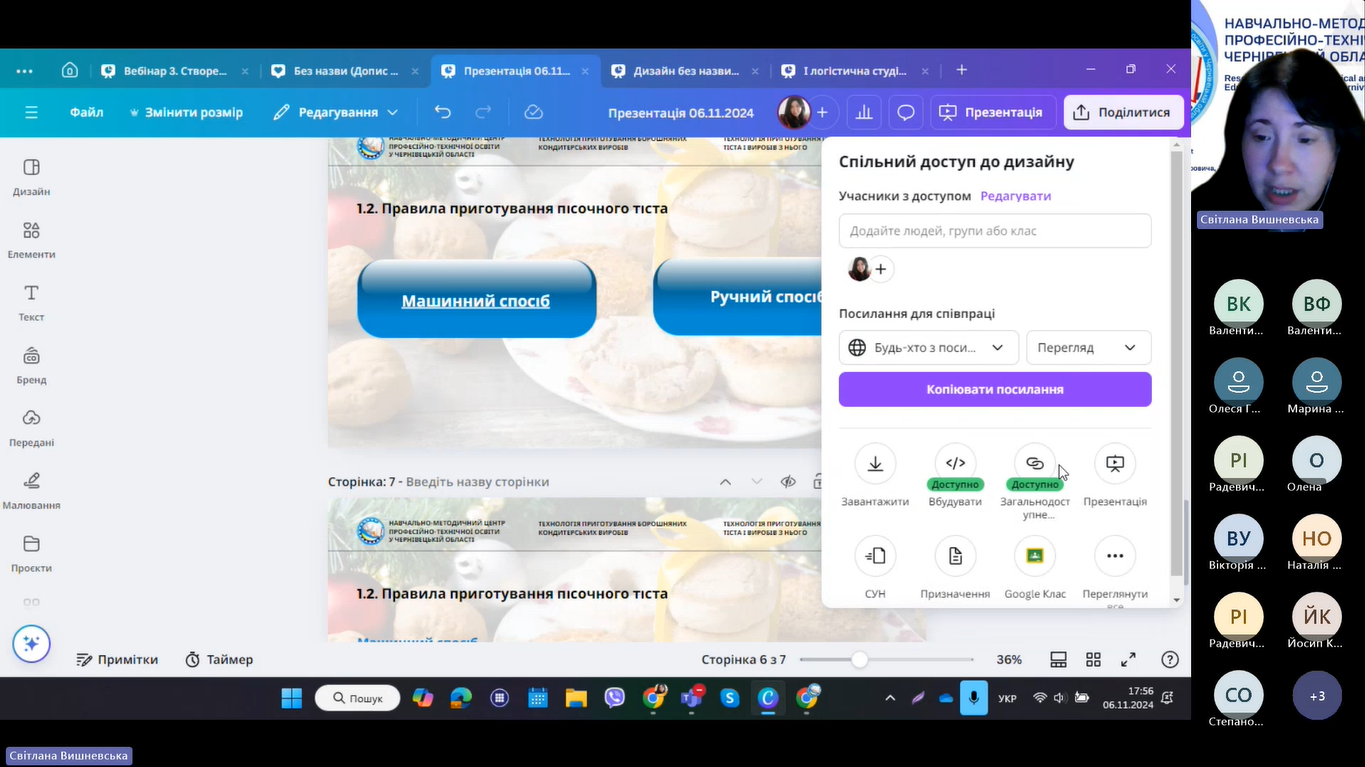
Task: Open the comments speech bubble icon
Action: click(906, 112)
